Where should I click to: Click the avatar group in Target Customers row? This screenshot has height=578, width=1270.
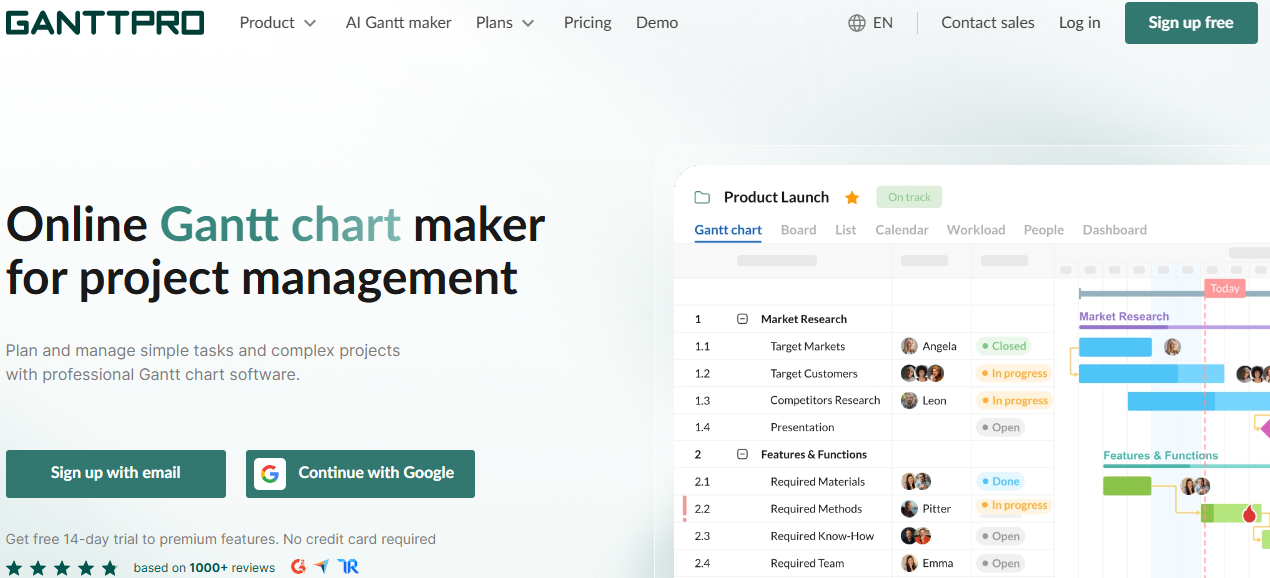(x=922, y=373)
